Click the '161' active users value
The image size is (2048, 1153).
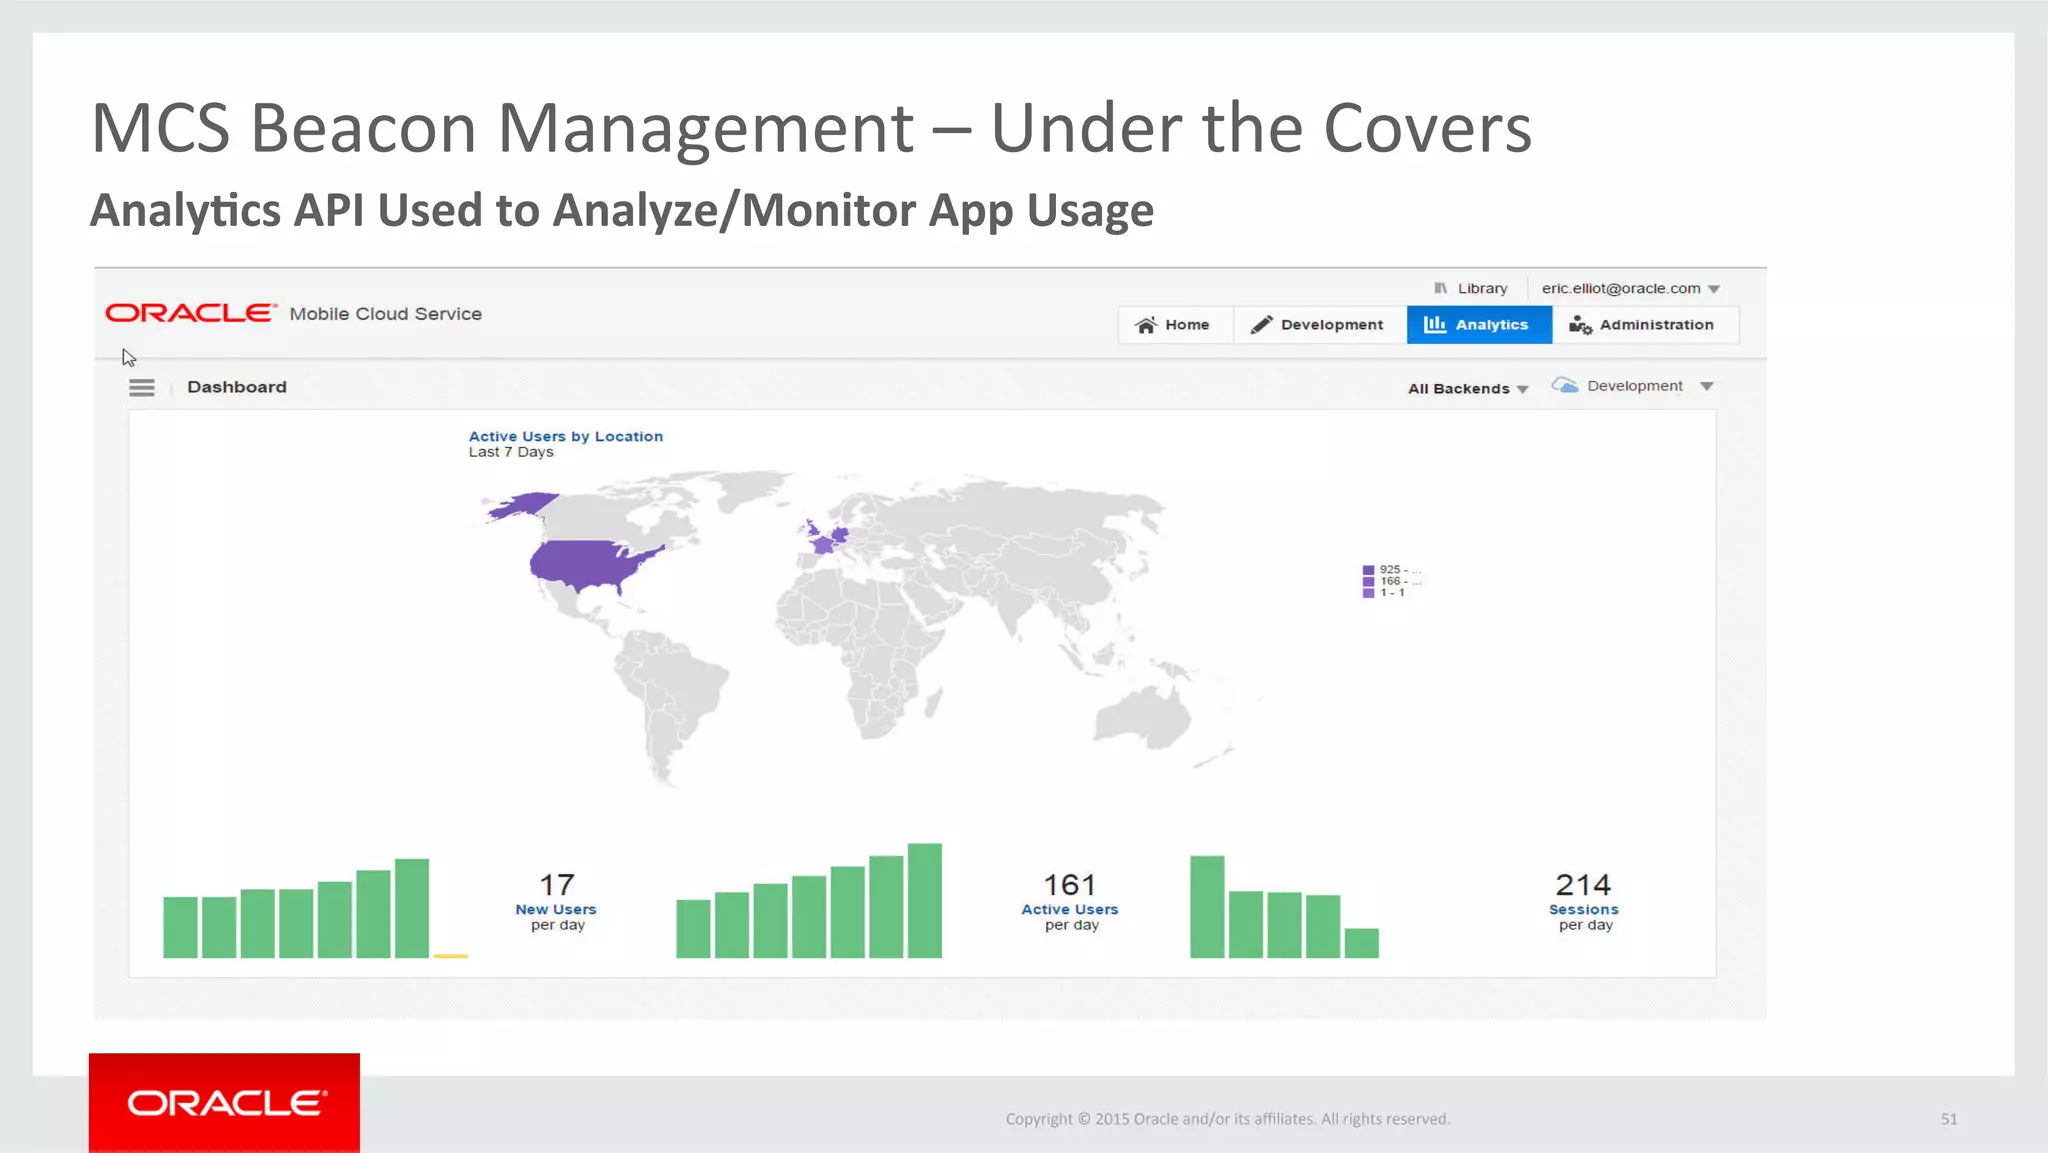(x=1070, y=885)
